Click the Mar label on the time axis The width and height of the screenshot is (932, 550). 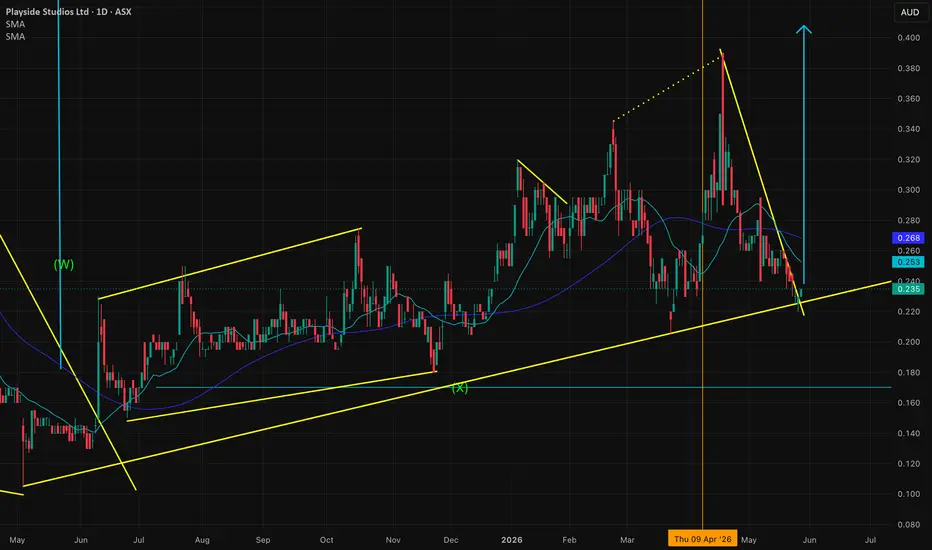[x=627, y=540]
